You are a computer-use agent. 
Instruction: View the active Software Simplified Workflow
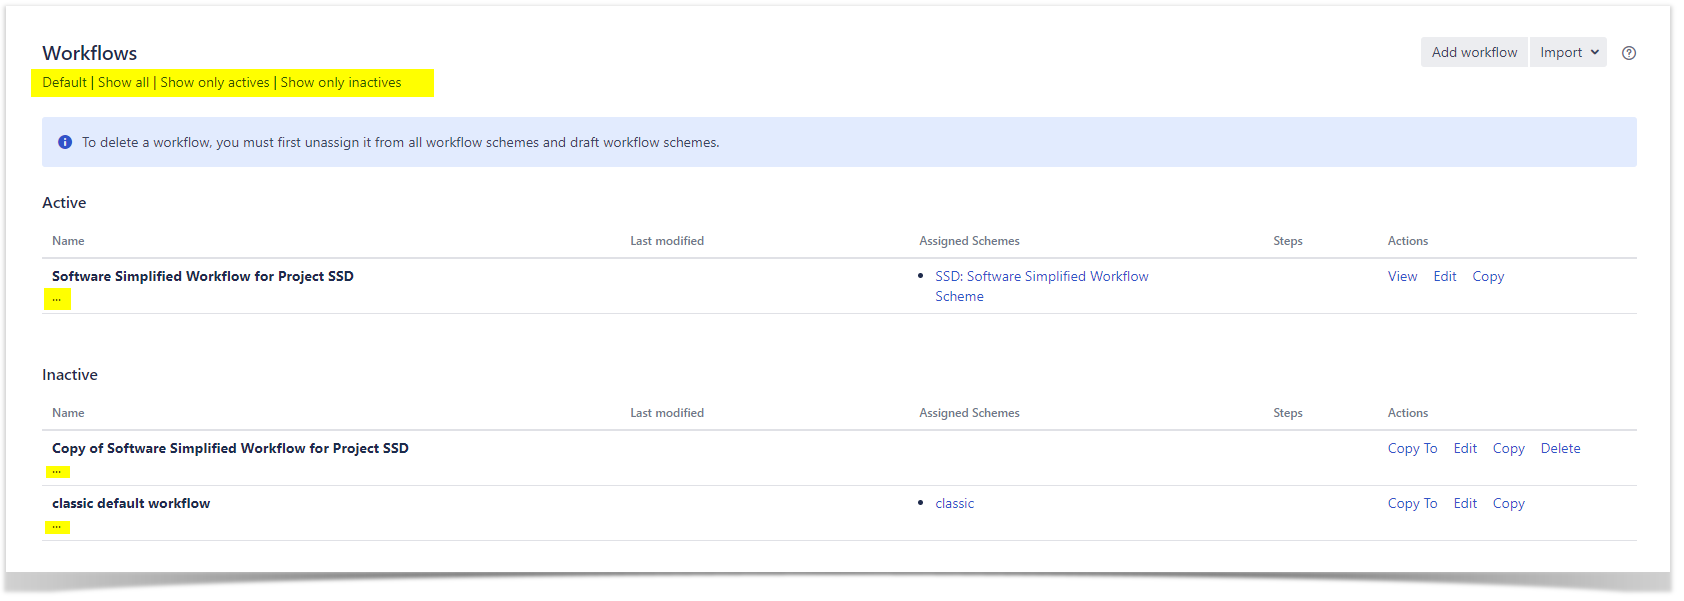click(x=1402, y=276)
